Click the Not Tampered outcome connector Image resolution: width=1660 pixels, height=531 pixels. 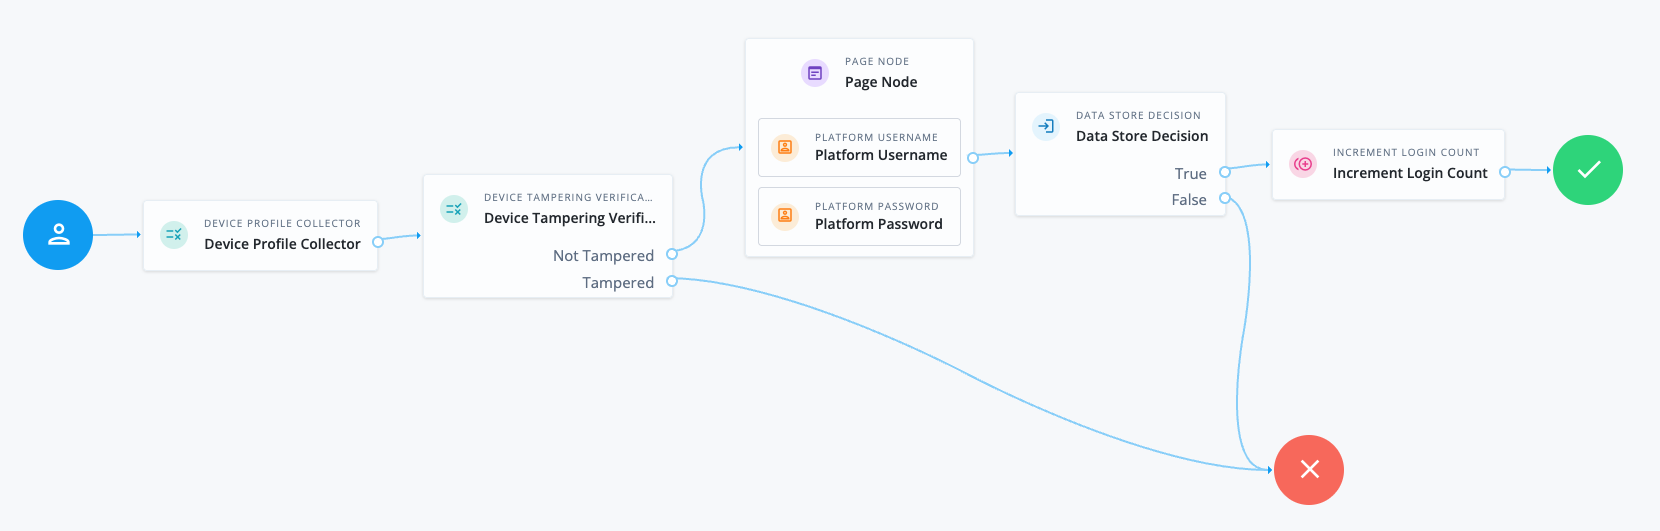[x=672, y=254]
